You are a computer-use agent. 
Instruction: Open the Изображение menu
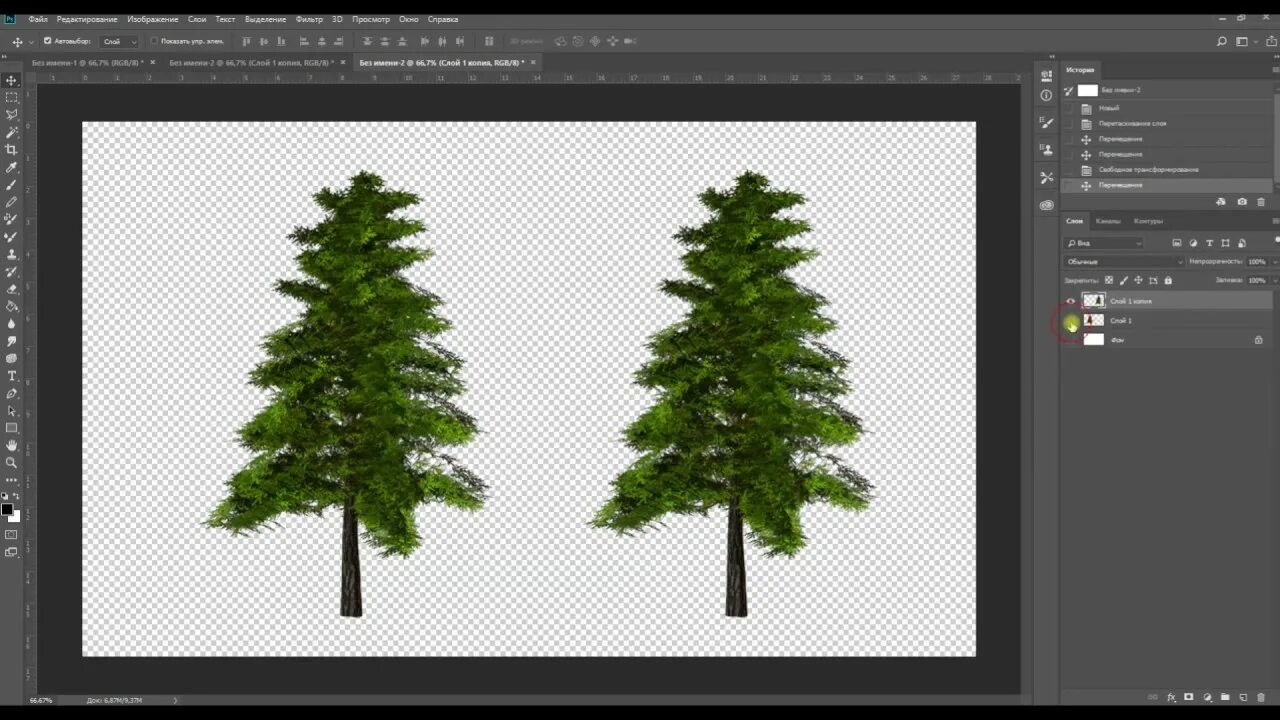(153, 19)
